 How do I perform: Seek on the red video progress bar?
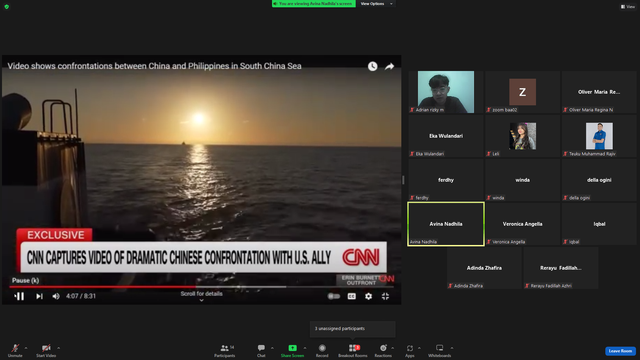point(202,287)
